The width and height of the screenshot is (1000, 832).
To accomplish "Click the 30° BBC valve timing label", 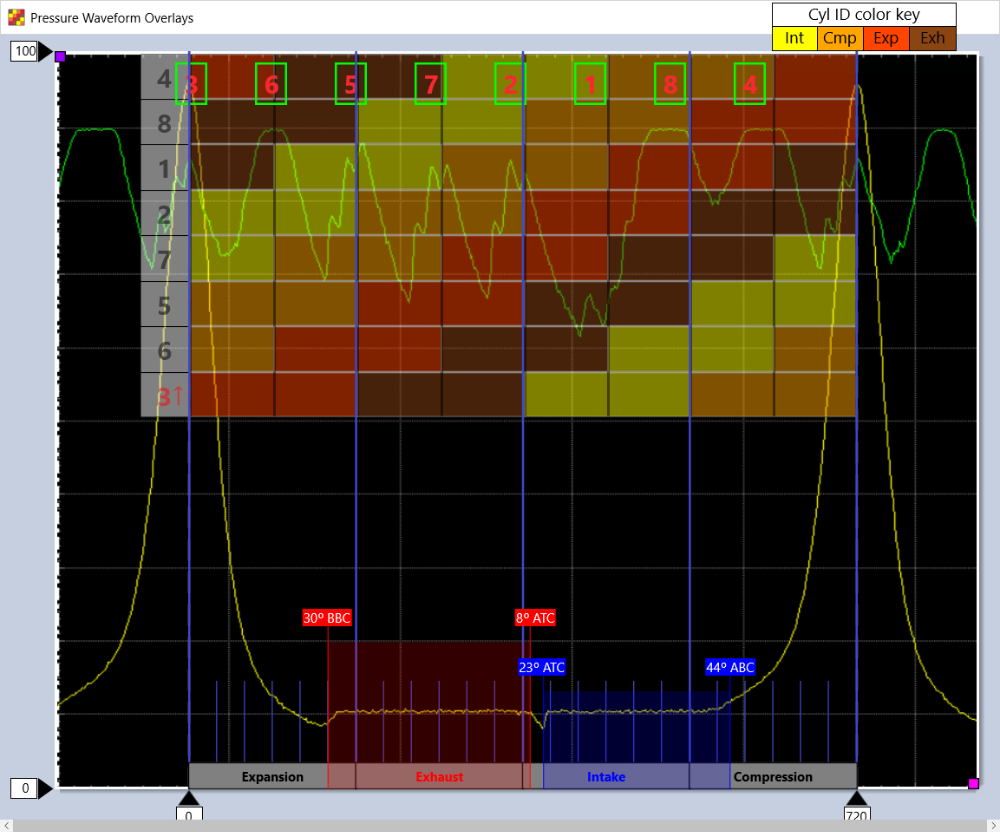I will [327, 618].
